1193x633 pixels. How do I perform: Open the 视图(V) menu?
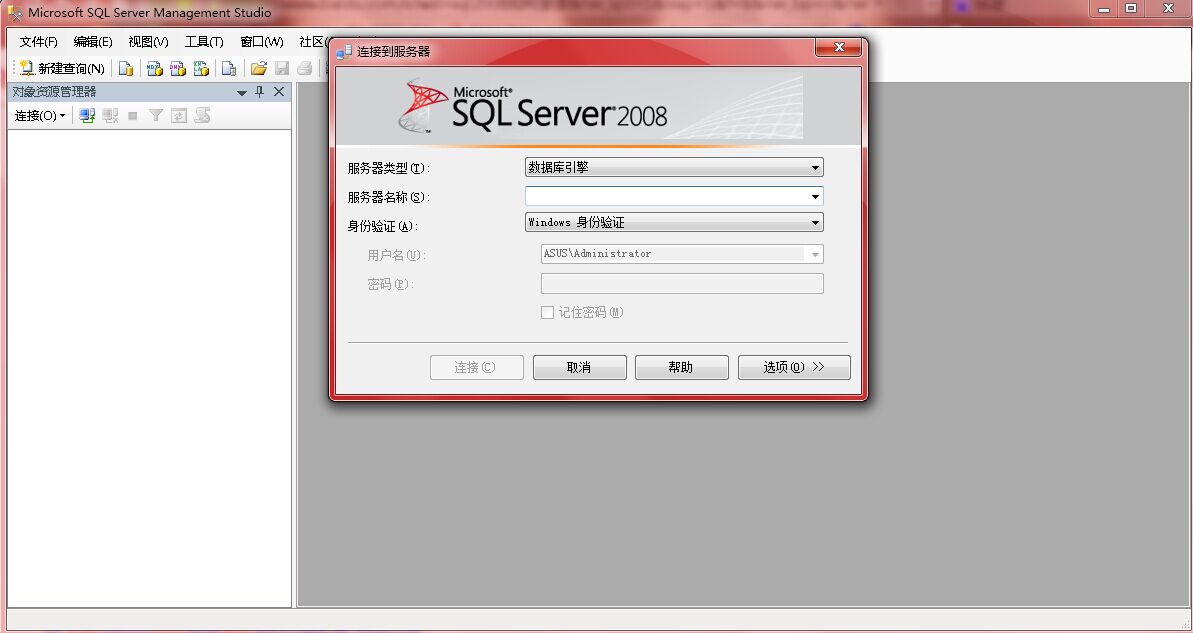(x=146, y=42)
